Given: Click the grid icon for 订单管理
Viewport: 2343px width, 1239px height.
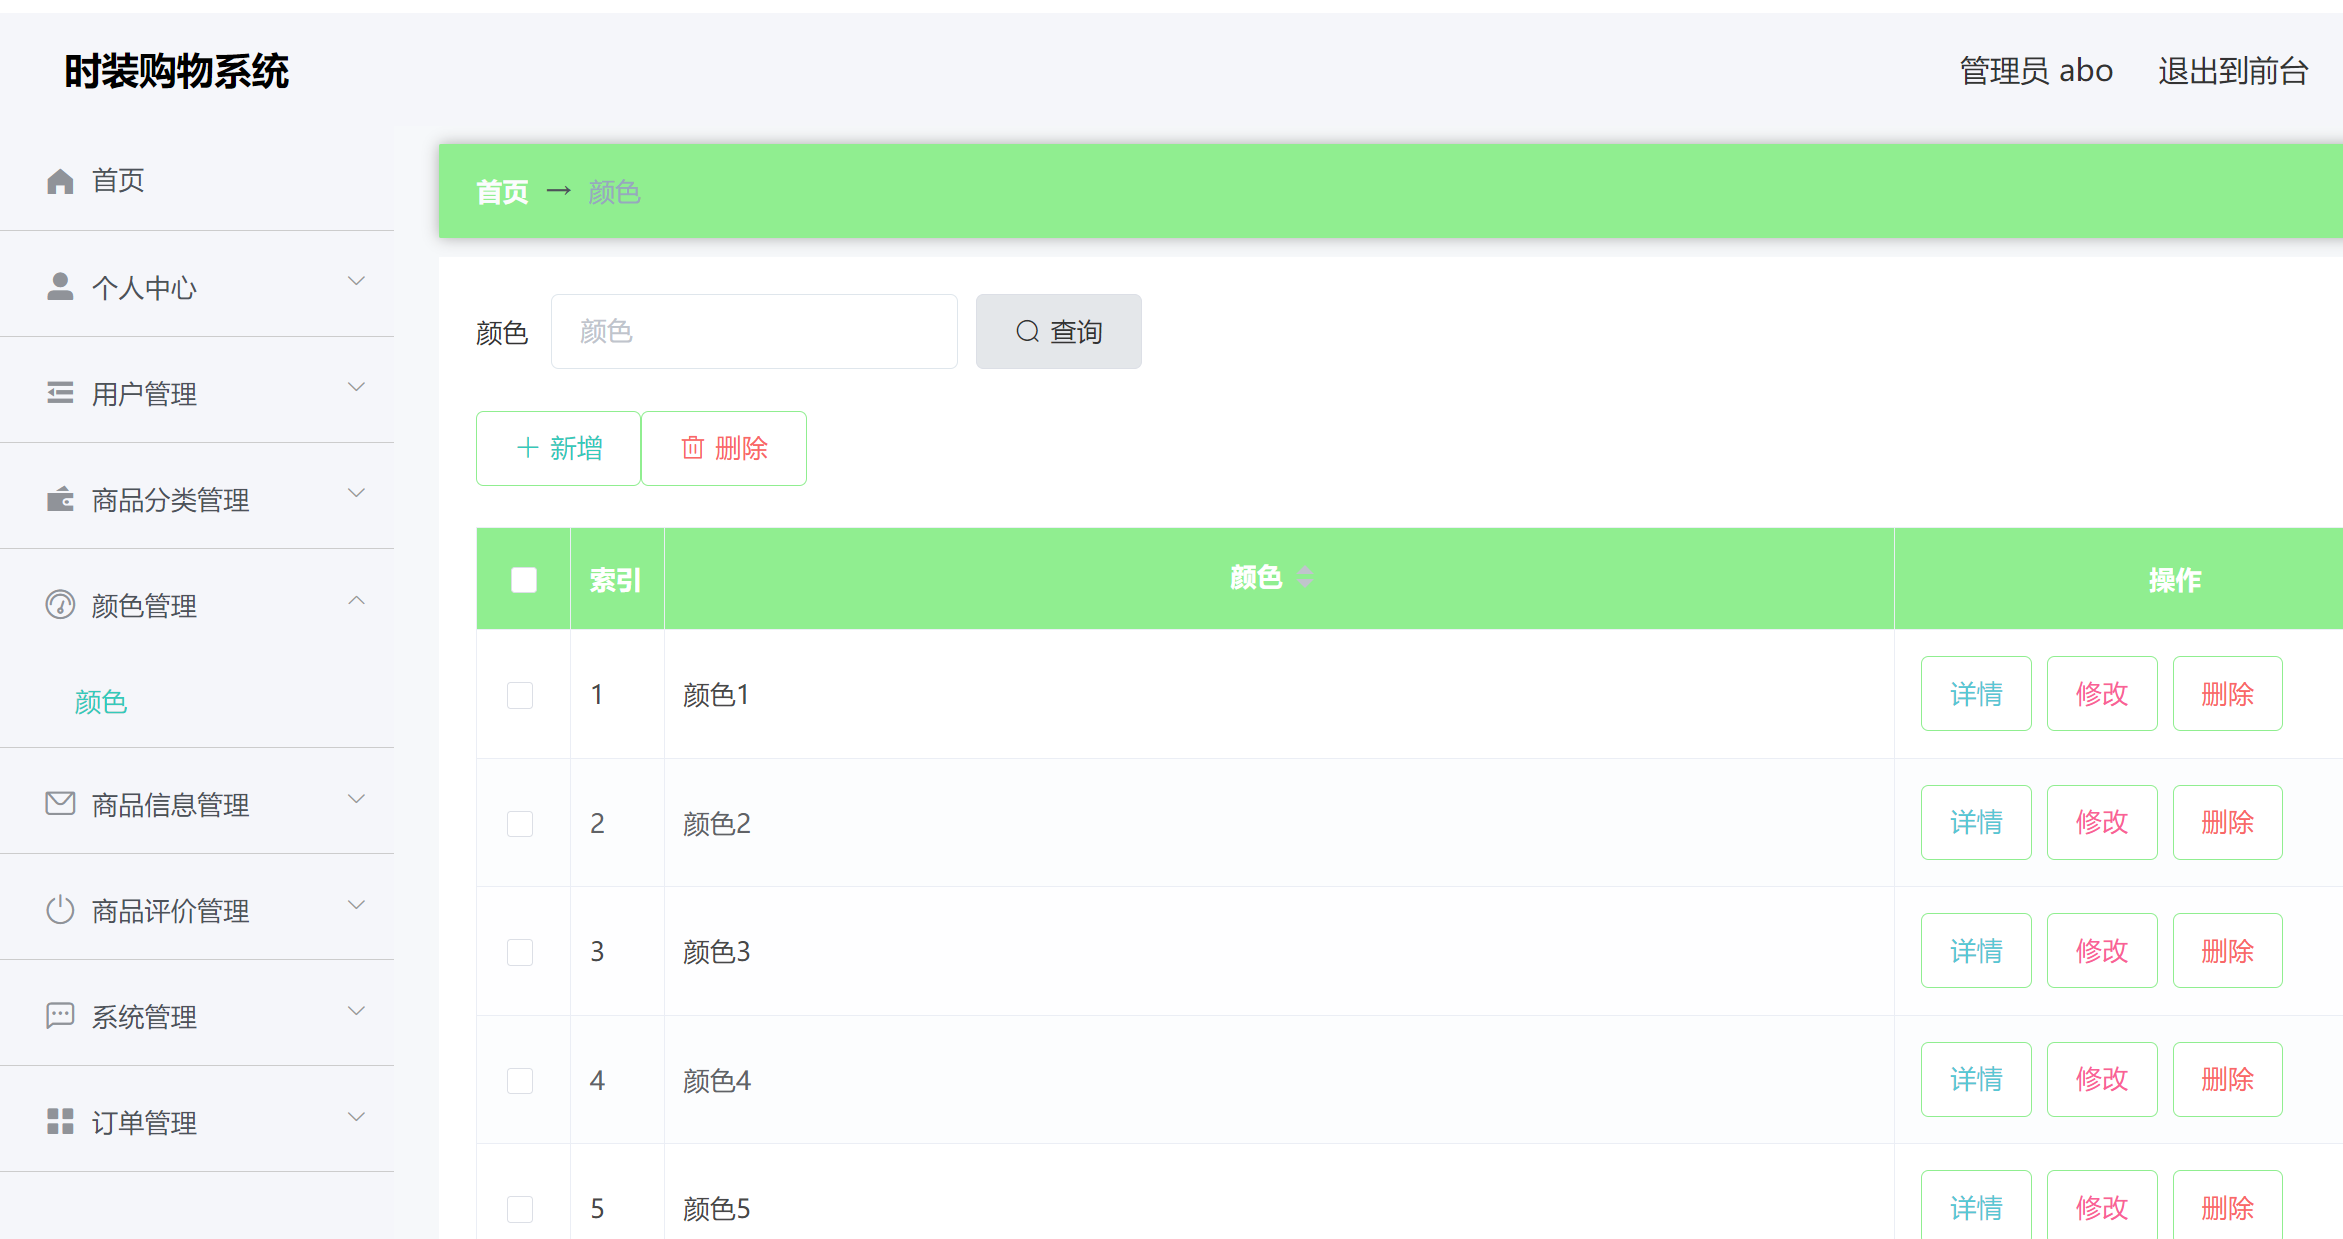Looking at the screenshot, I should click(x=60, y=1122).
